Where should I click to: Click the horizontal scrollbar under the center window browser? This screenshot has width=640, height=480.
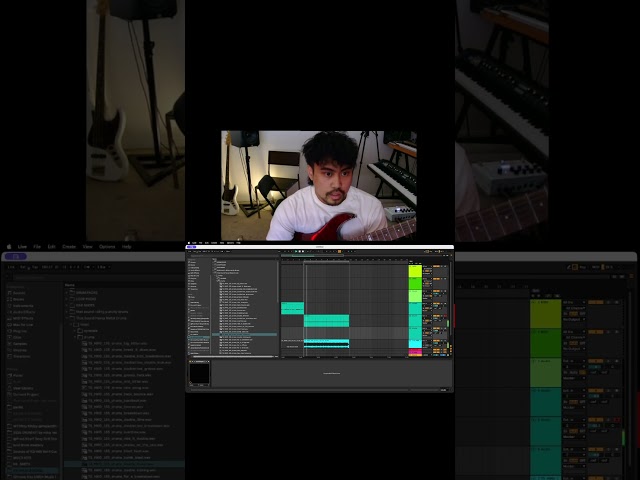click(233, 357)
